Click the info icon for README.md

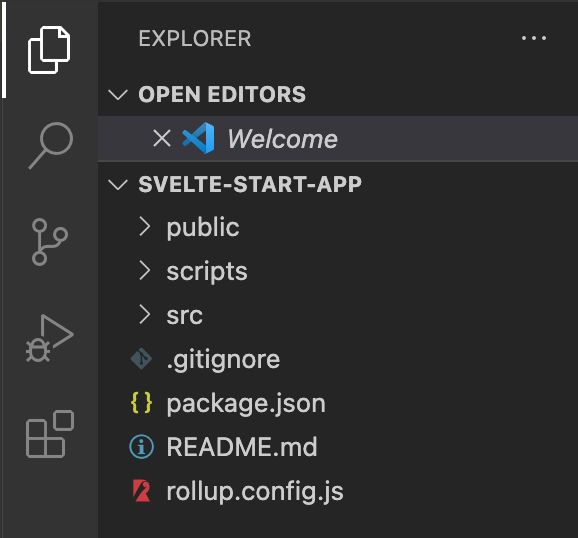coord(142,447)
